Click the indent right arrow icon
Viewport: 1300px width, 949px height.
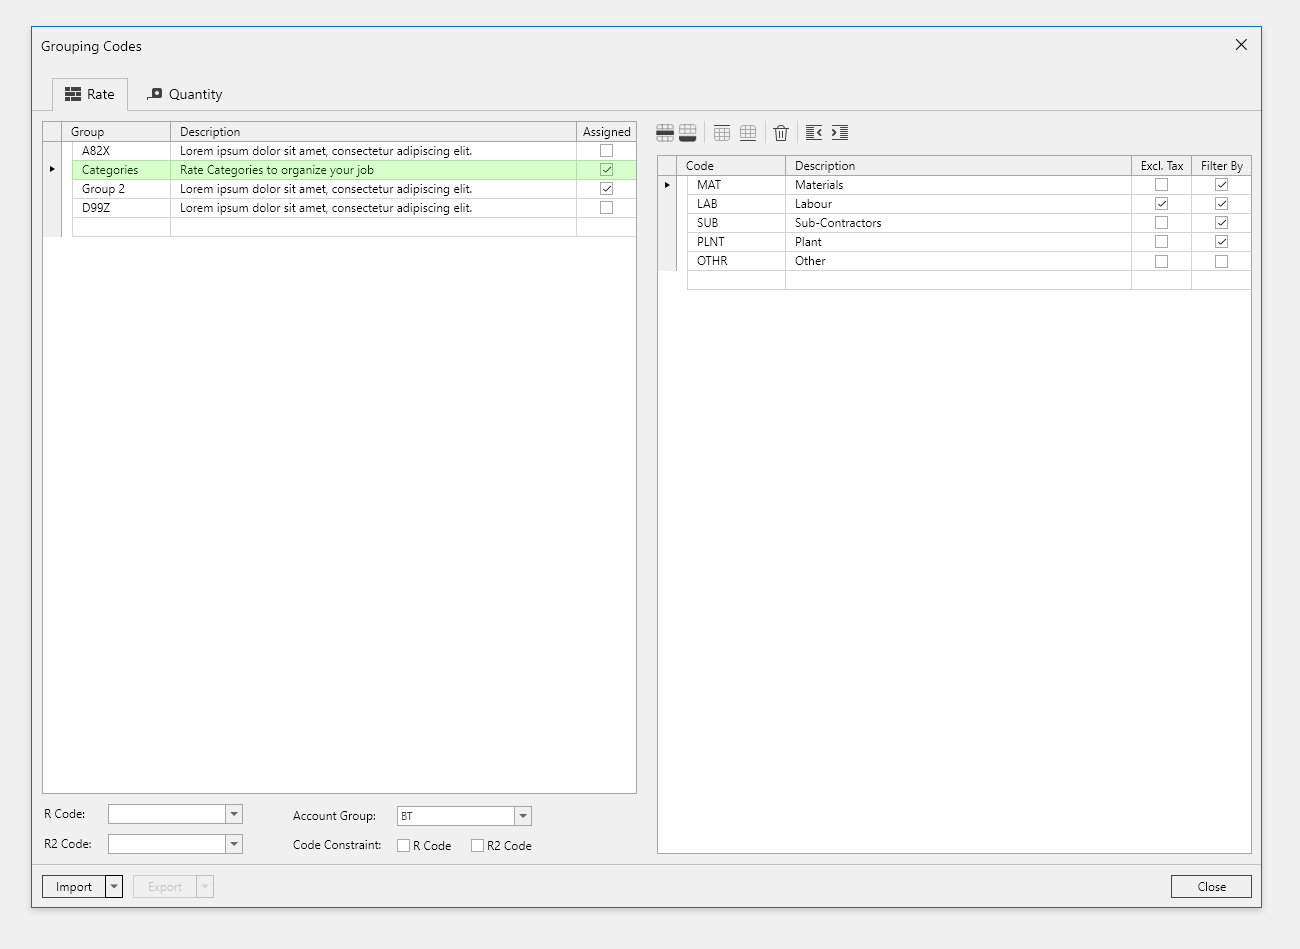pyautogui.click(x=840, y=133)
